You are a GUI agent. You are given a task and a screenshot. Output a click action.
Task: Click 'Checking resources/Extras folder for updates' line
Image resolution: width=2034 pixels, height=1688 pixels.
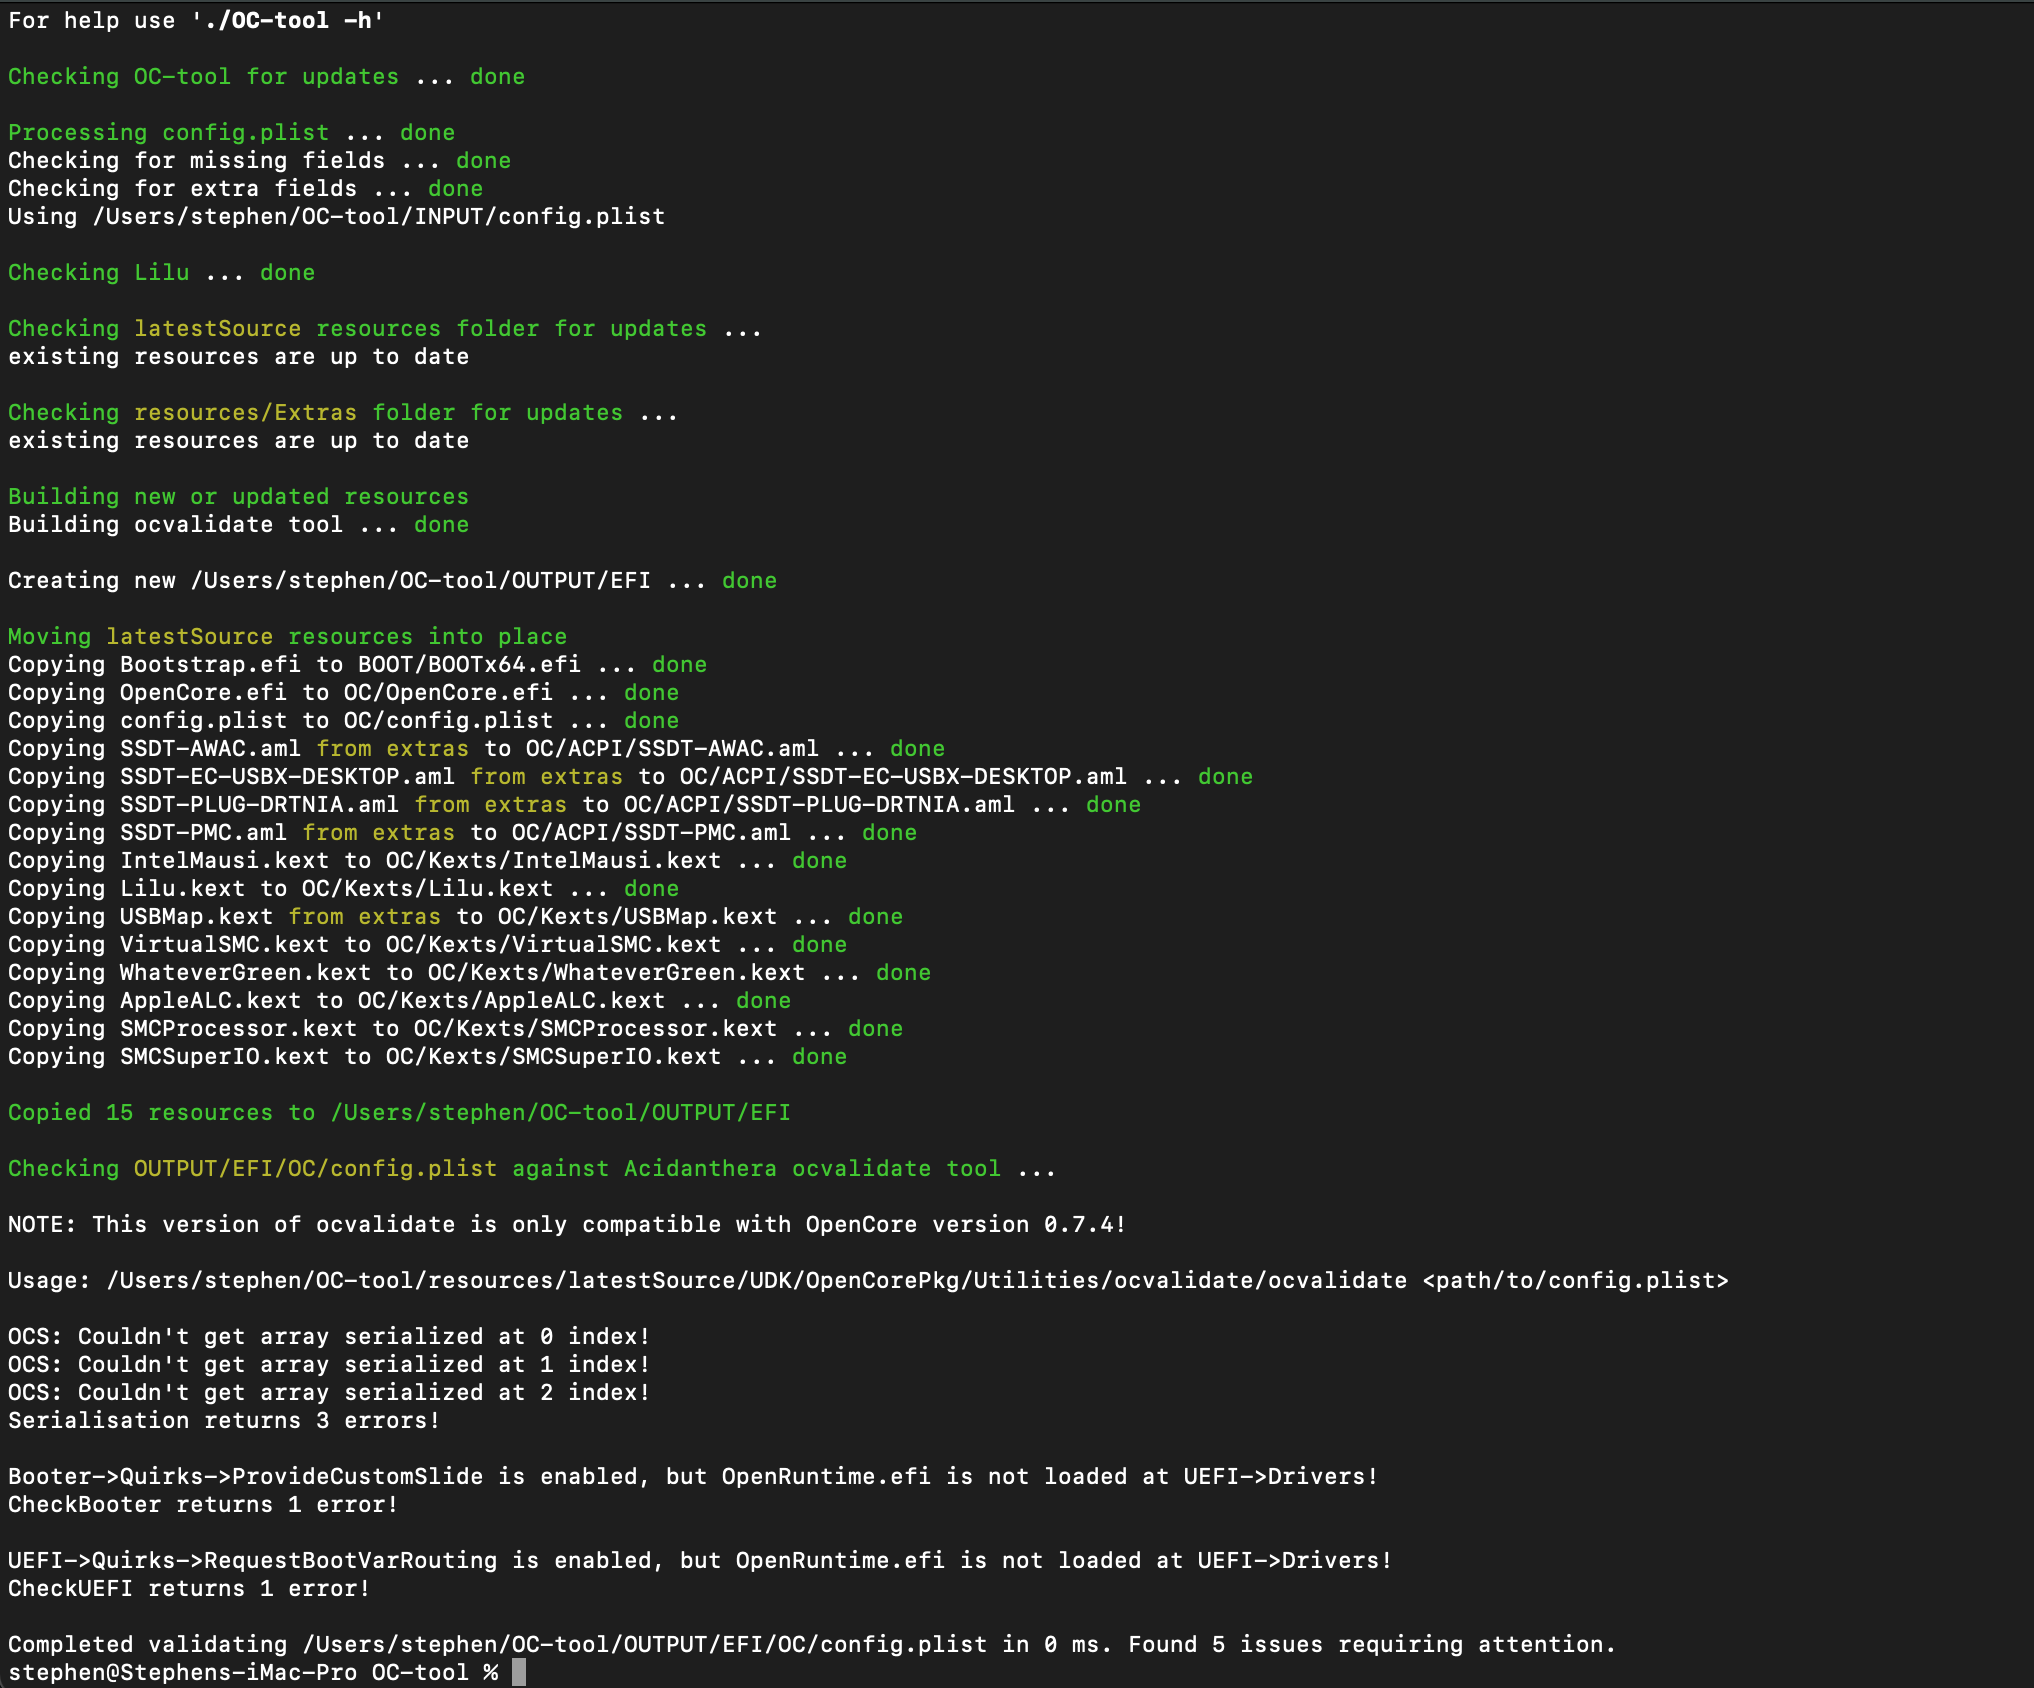pos(343,412)
